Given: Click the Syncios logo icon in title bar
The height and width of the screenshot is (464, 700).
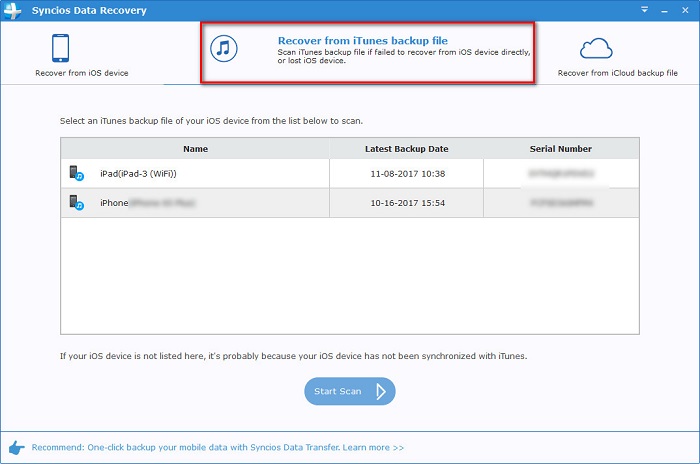Looking at the screenshot, I should pyautogui.click(x=12, y=10).
